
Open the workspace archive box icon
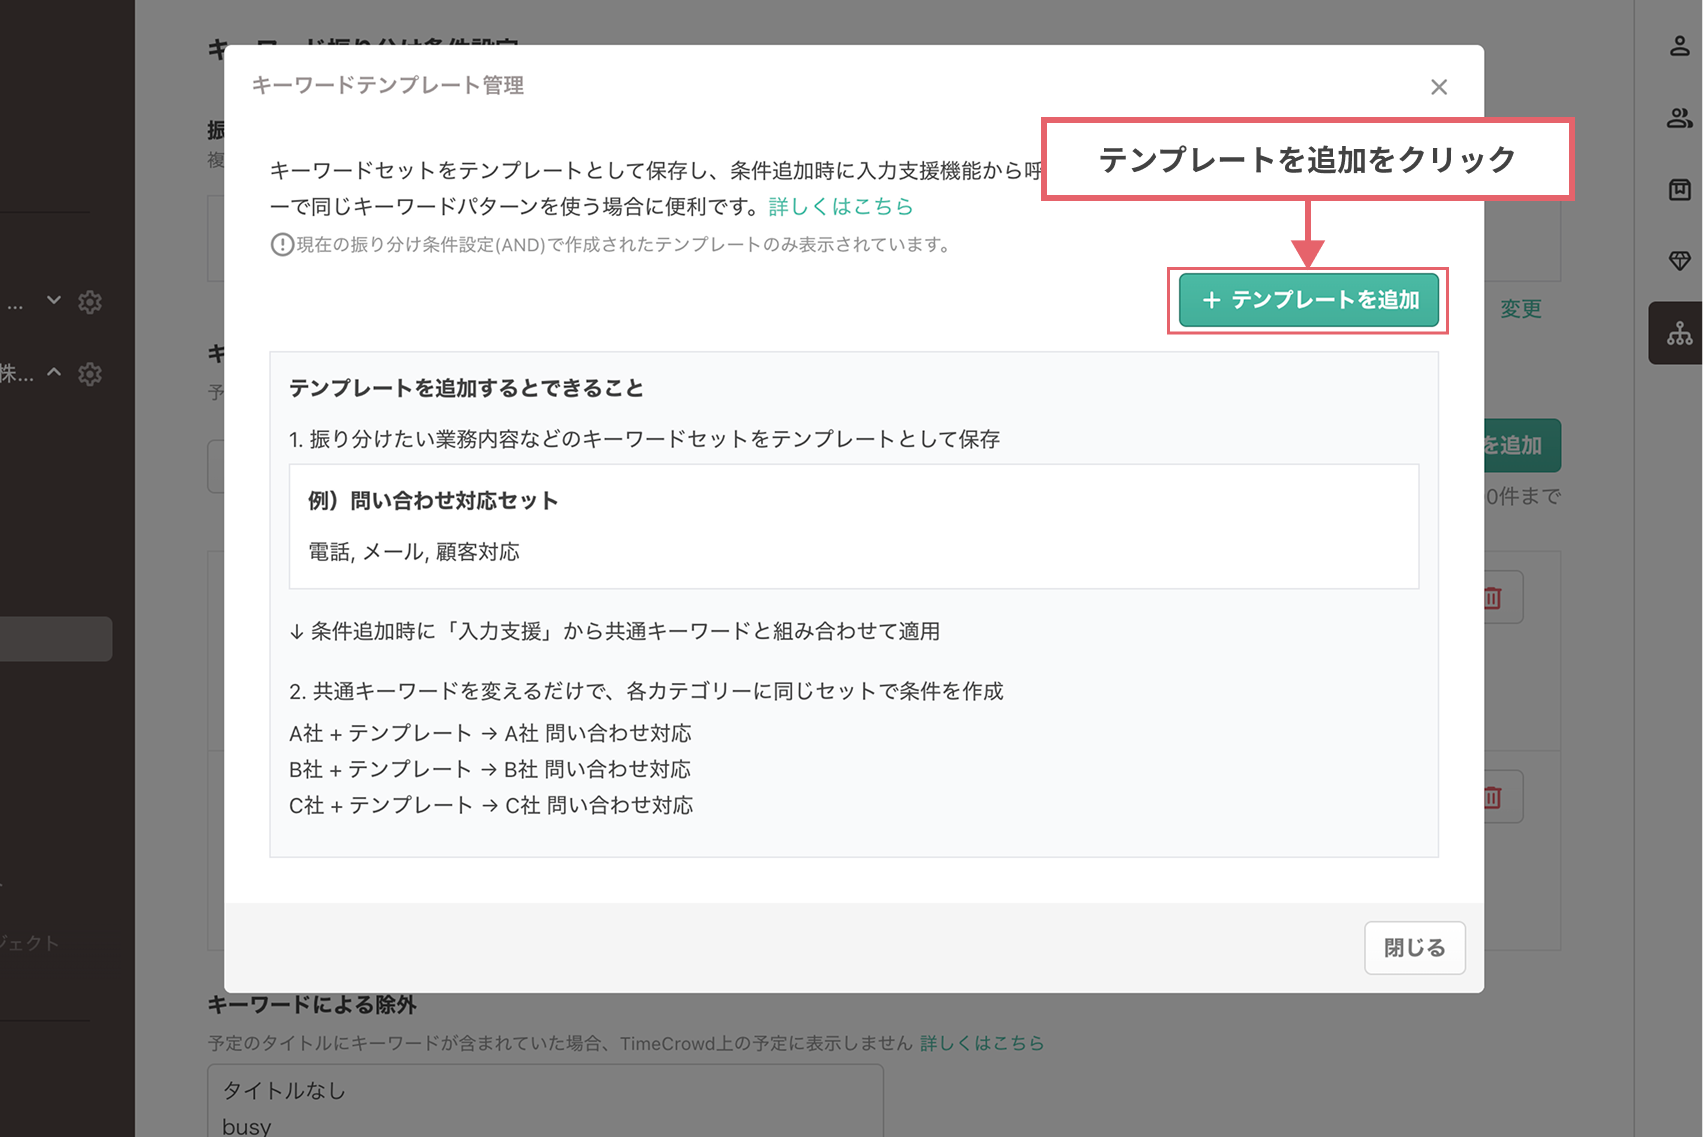pos(1678,189)
